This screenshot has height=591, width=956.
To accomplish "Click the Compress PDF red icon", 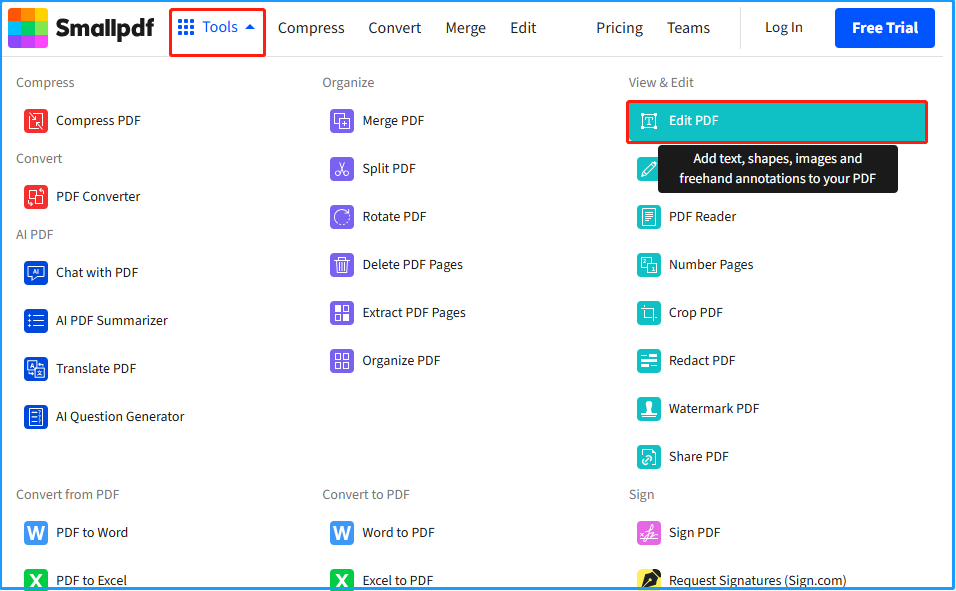I will click(36, 121).
